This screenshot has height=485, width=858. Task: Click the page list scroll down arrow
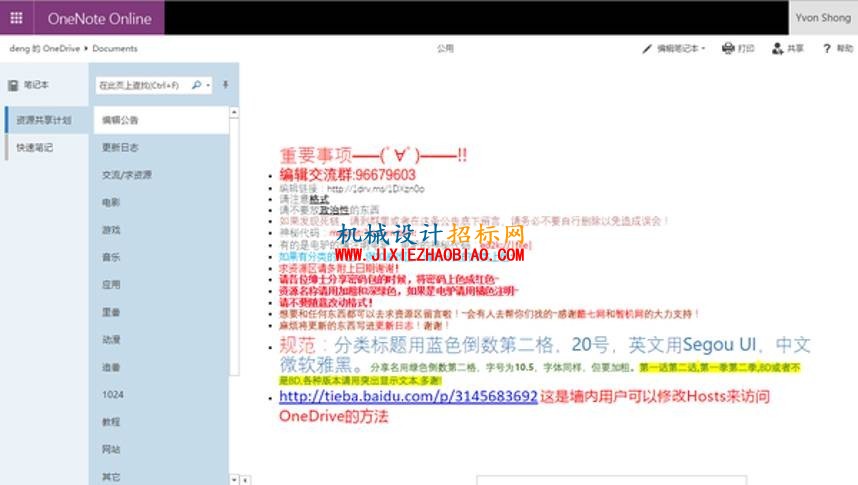pos(234,480)
